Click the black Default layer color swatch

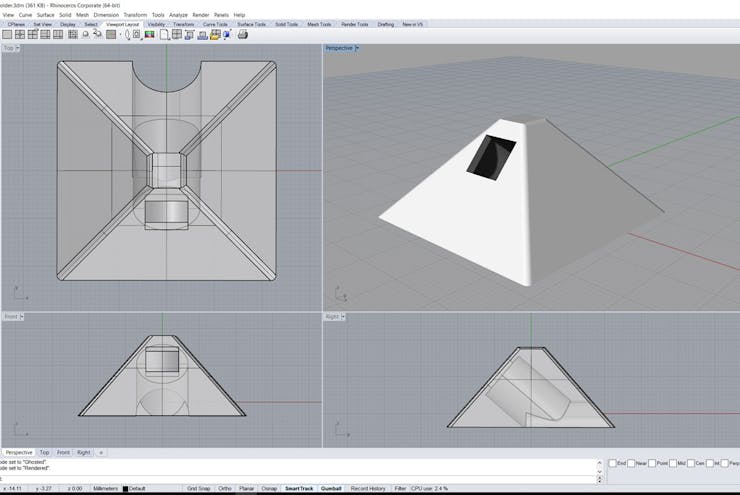tap(125, 488)
